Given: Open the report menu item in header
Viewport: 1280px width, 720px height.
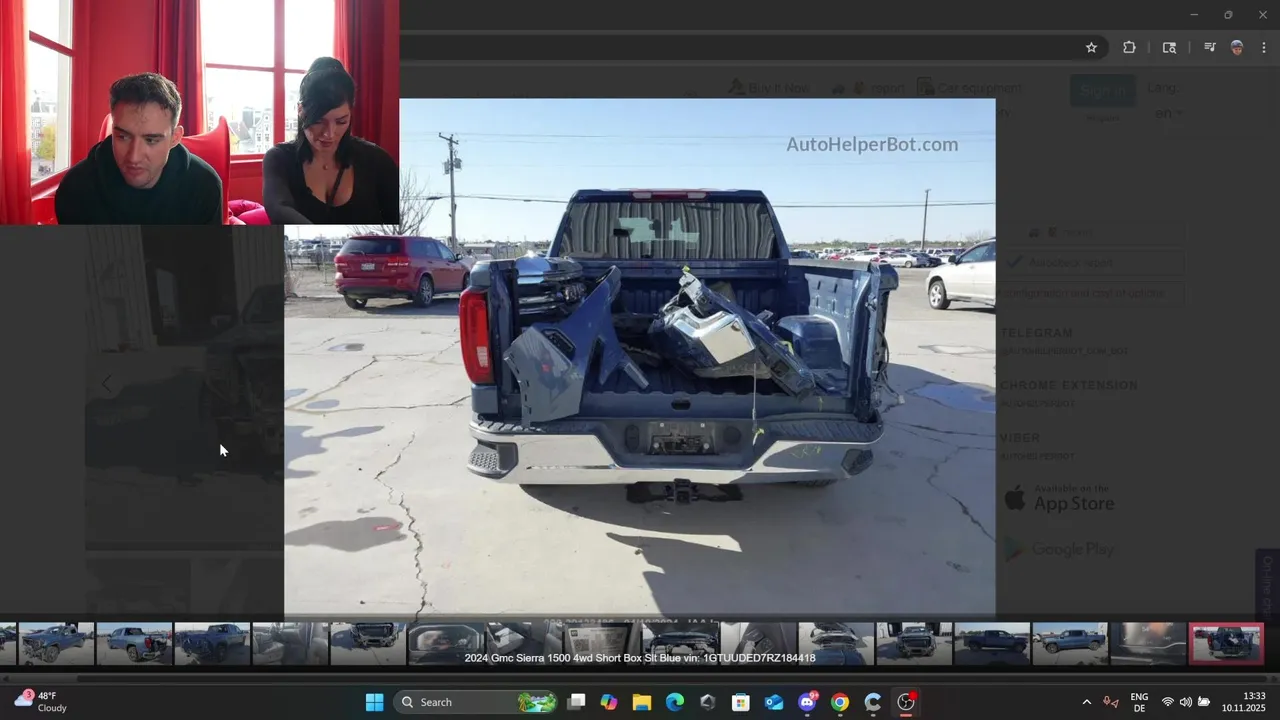Looking at the screenshot, I should pos(868,88).
